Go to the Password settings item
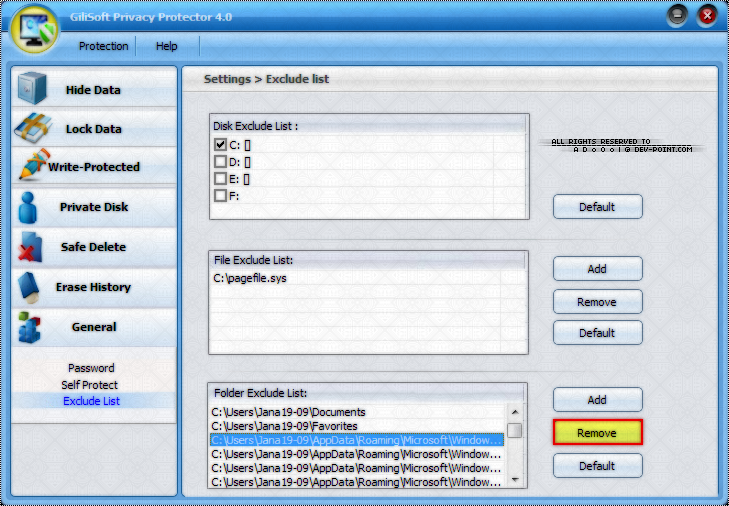This screenshot has height=506, width=729. (x=91, y=368)
